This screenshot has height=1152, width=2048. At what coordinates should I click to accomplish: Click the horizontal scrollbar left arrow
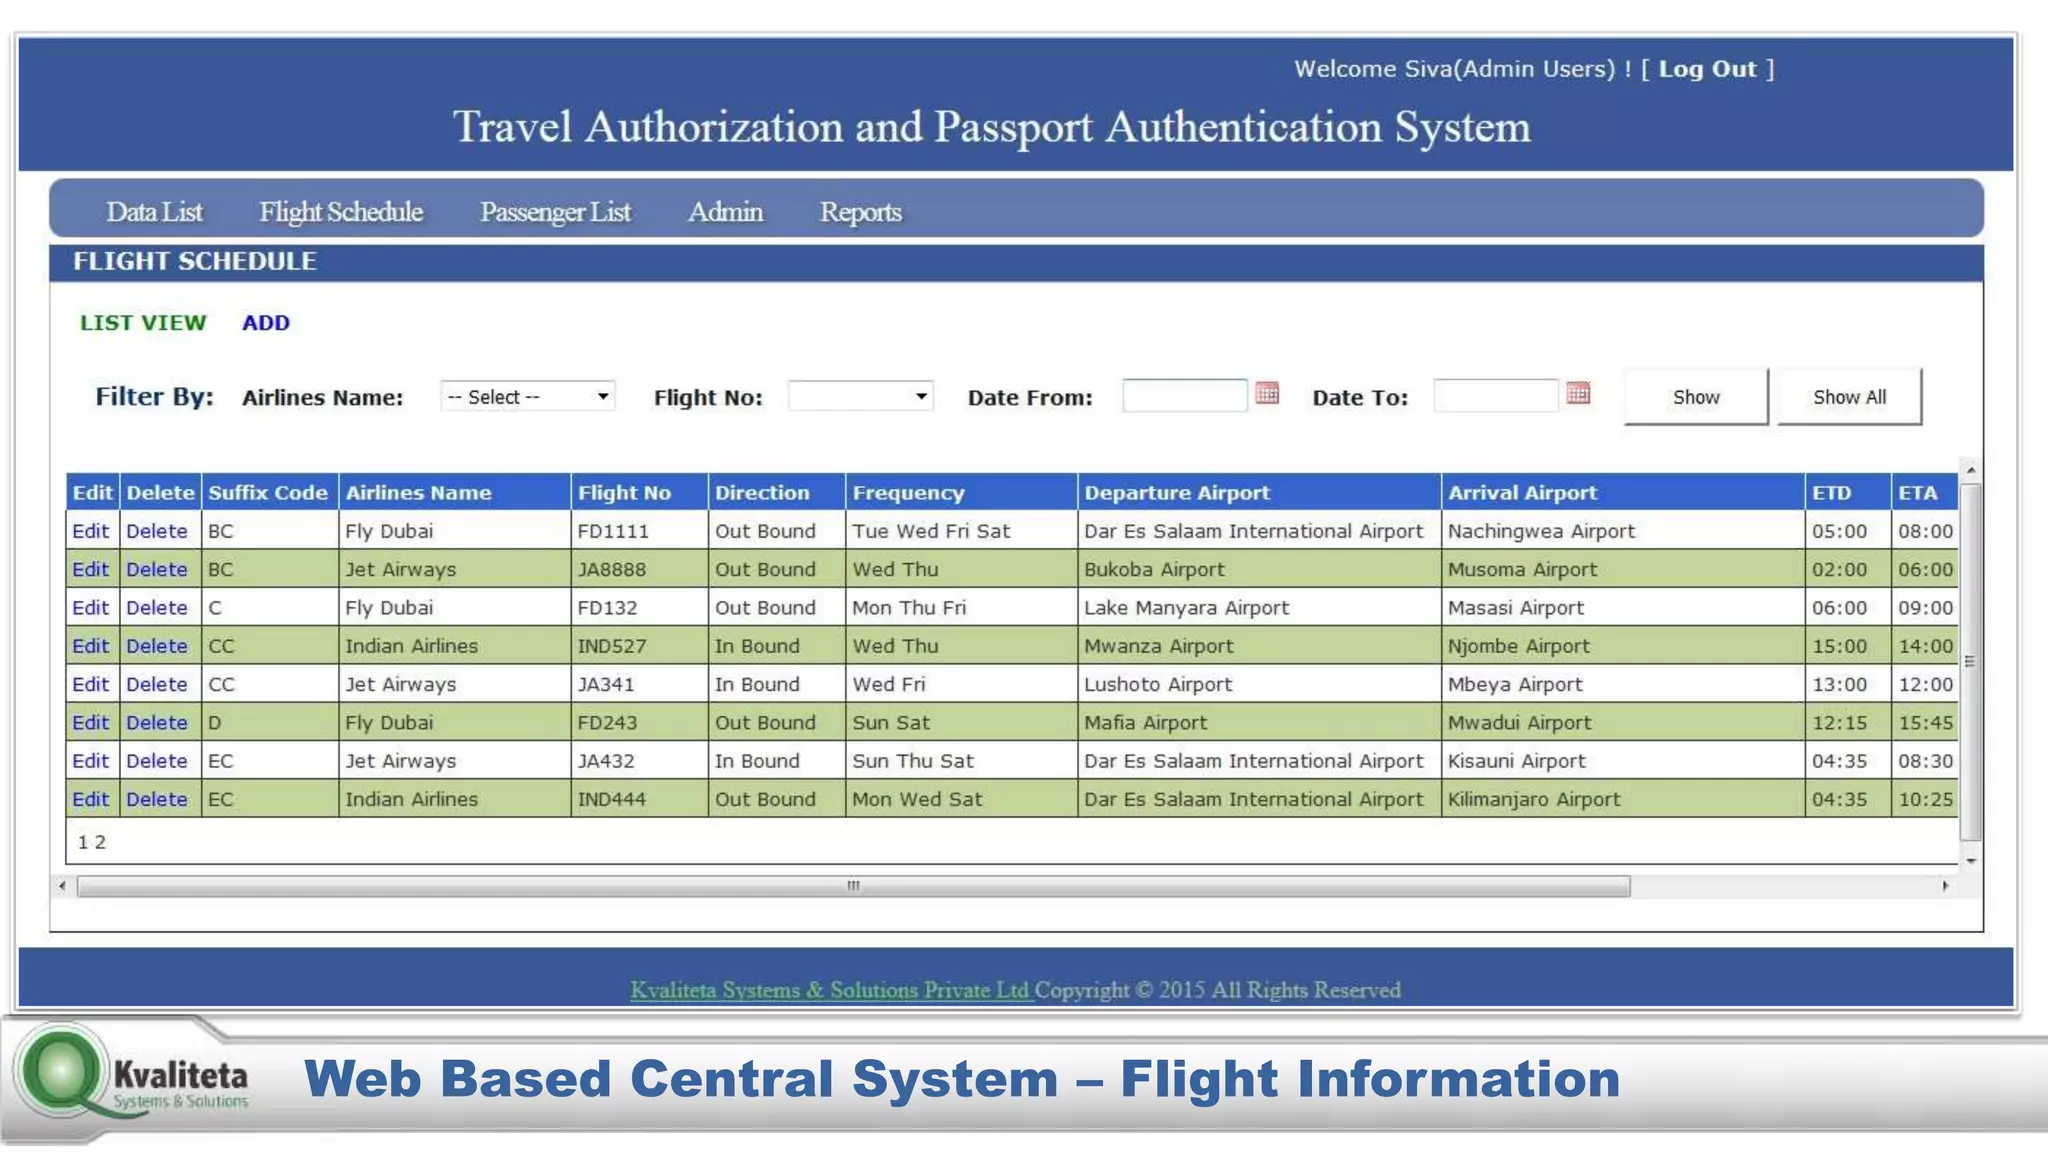(x=62, y=886)
